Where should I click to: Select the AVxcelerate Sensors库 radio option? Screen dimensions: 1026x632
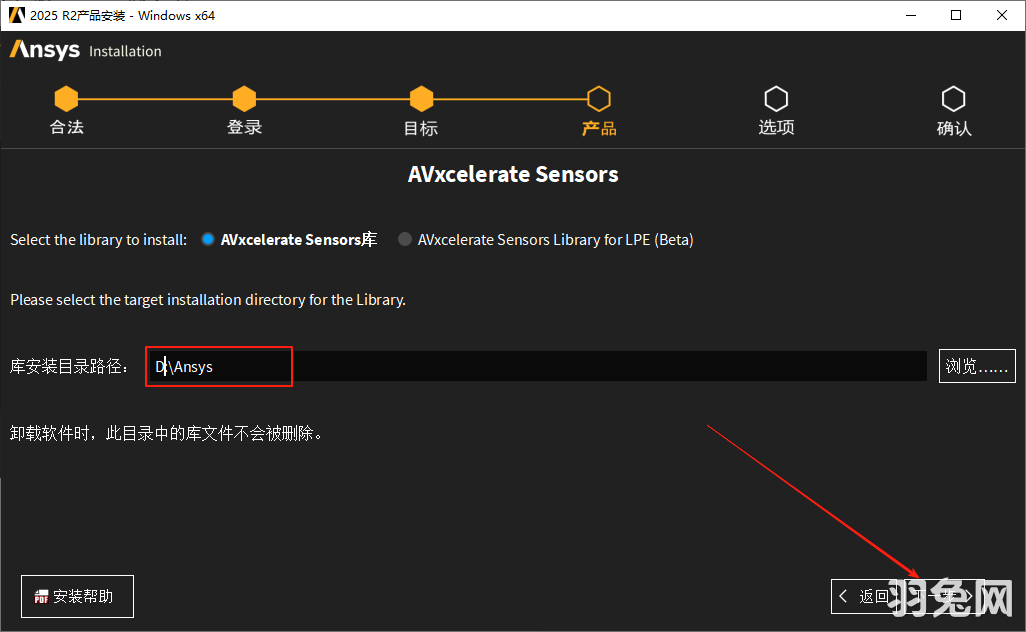click(208, 240)
